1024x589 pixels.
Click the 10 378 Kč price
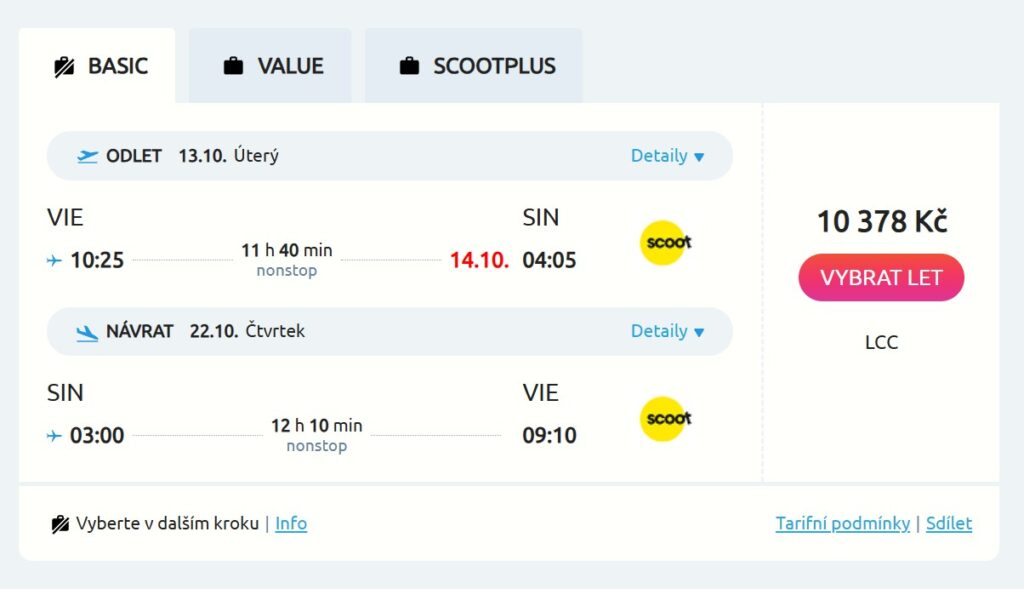(881, 221)
